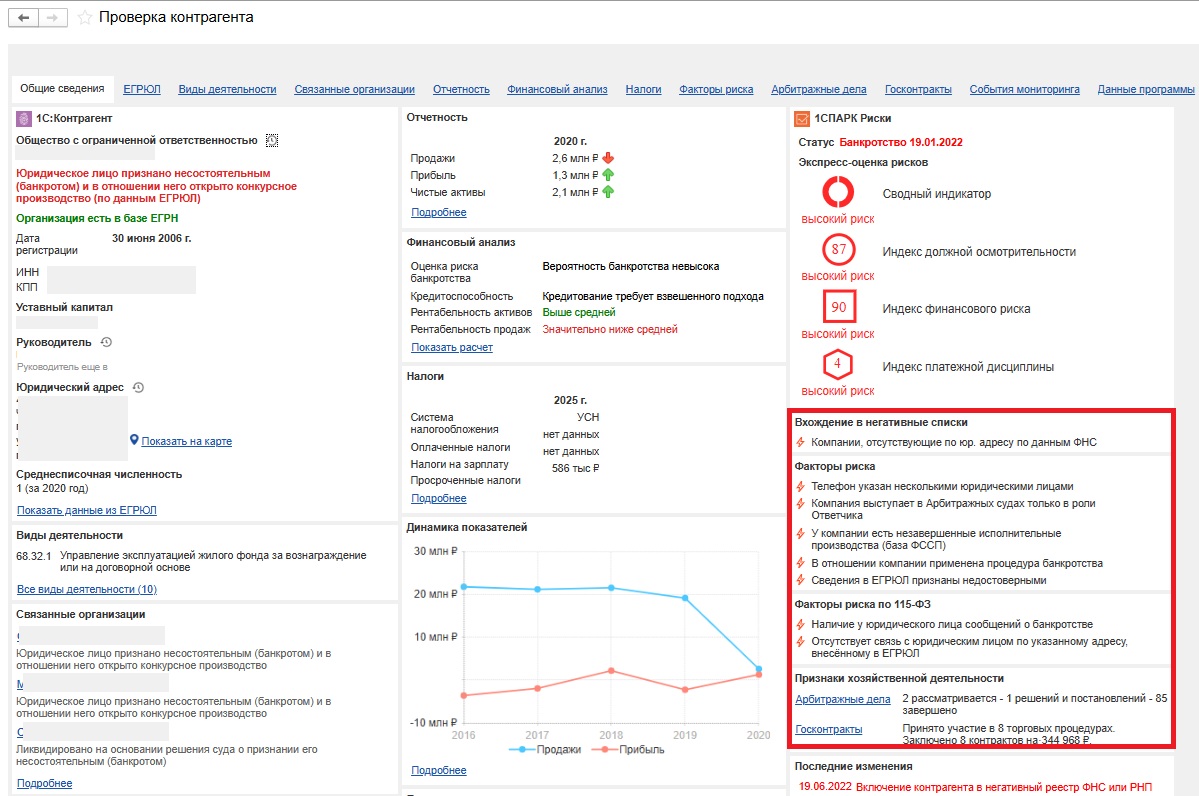Click the back navigation arrow
This screenshot has width=1199, height=796.
(24, 18)
